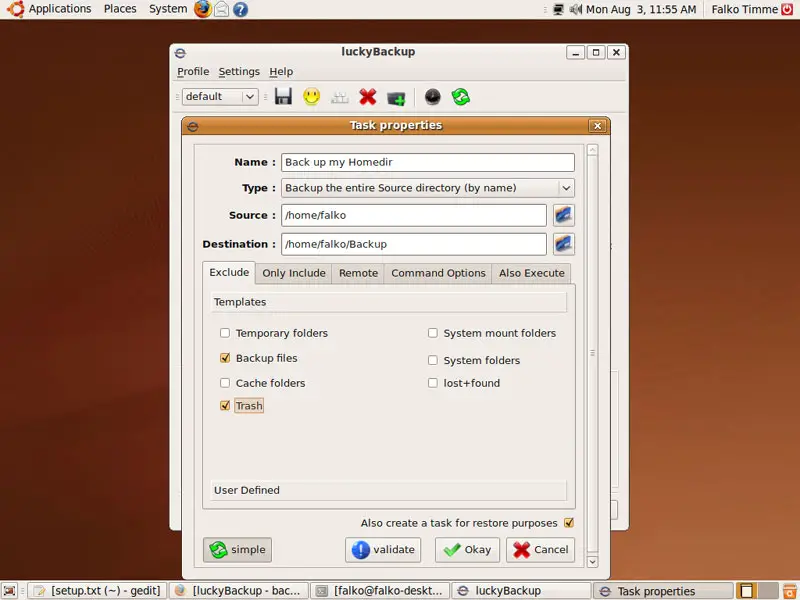Check the lost+found exclusion
800x600 pixels.
(x=433, y=383)
